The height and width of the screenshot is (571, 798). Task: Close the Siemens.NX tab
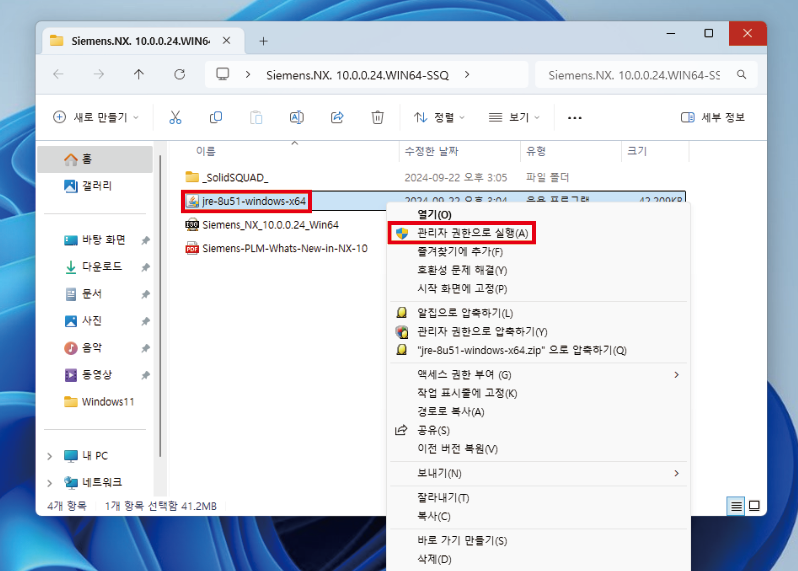(226, 41)
